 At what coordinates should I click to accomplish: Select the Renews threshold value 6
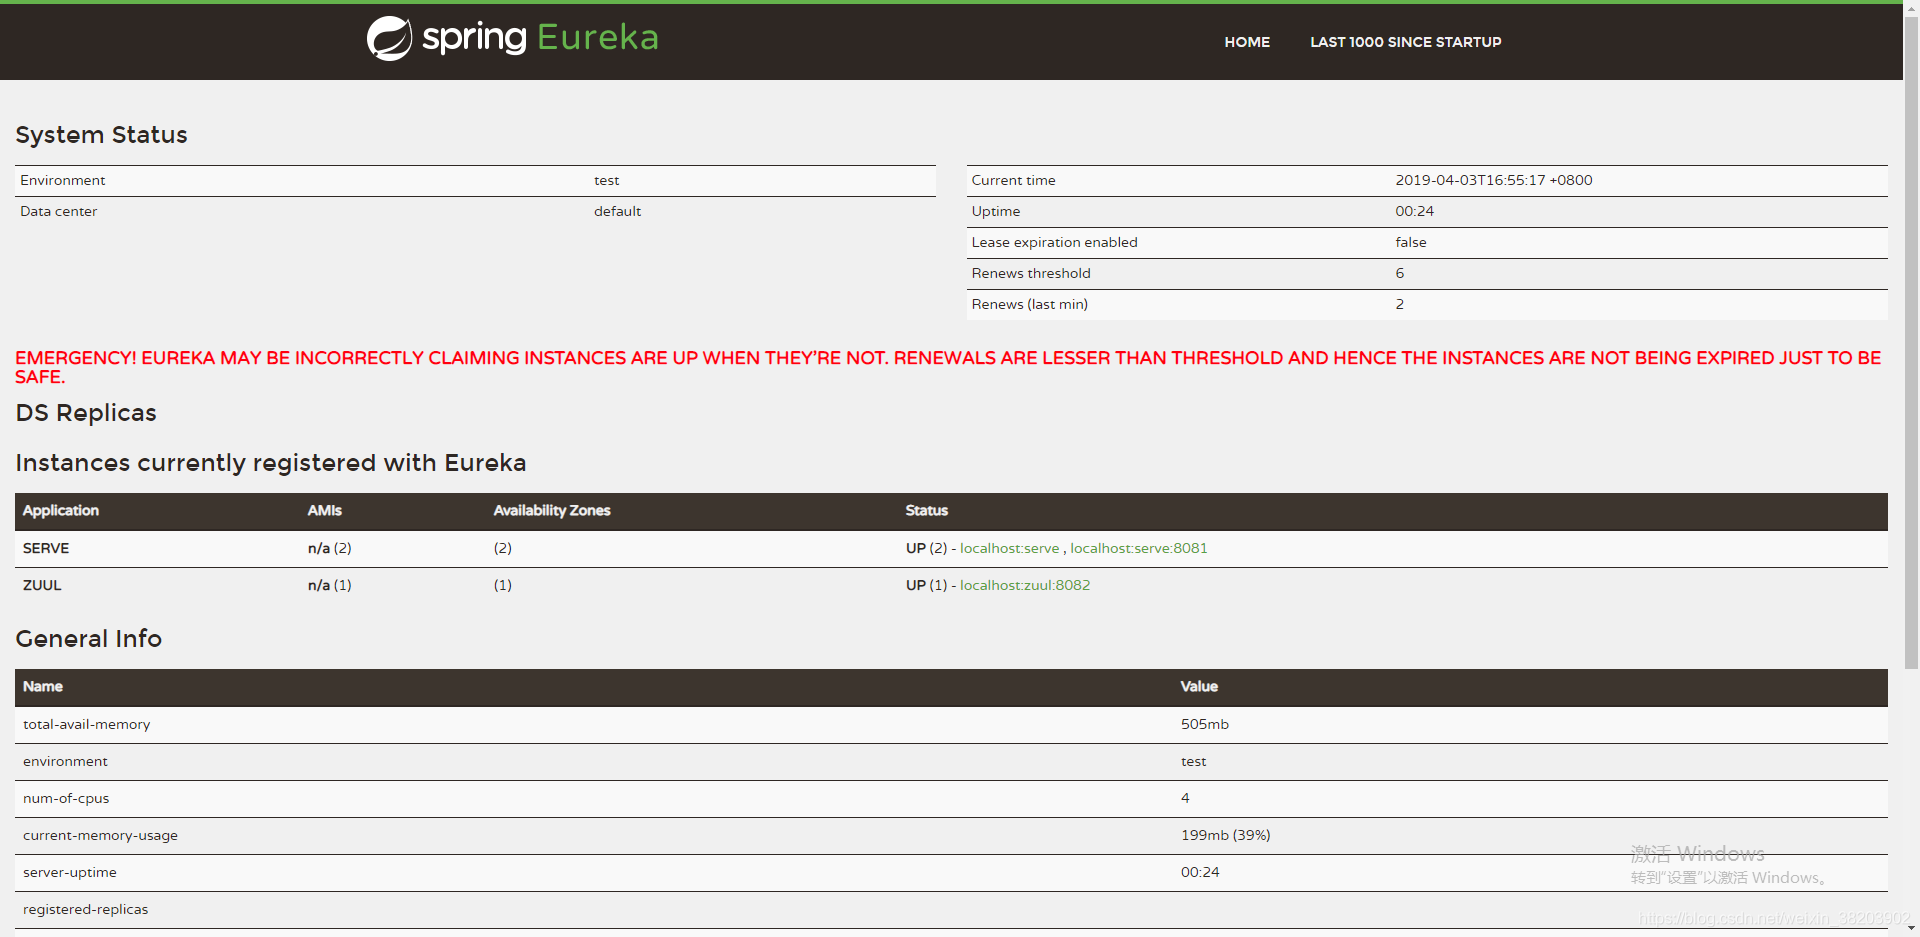pos(1400,273)
